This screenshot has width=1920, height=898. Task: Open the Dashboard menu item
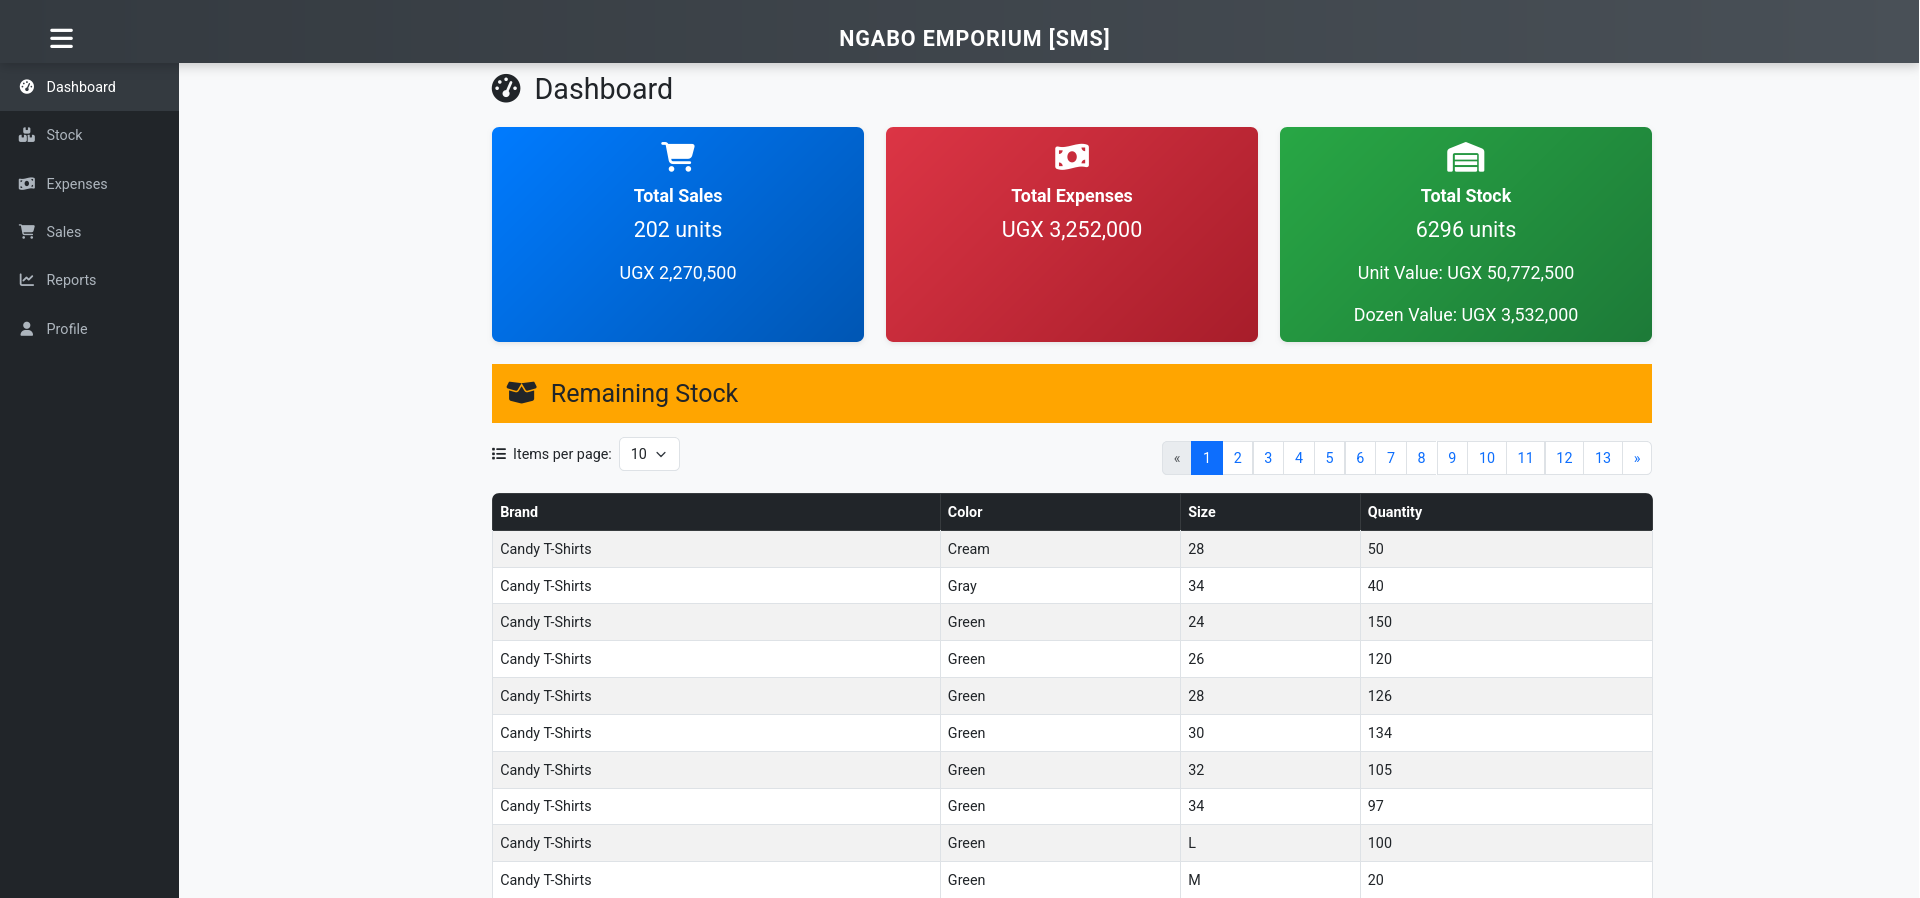(x=89, y=87)
